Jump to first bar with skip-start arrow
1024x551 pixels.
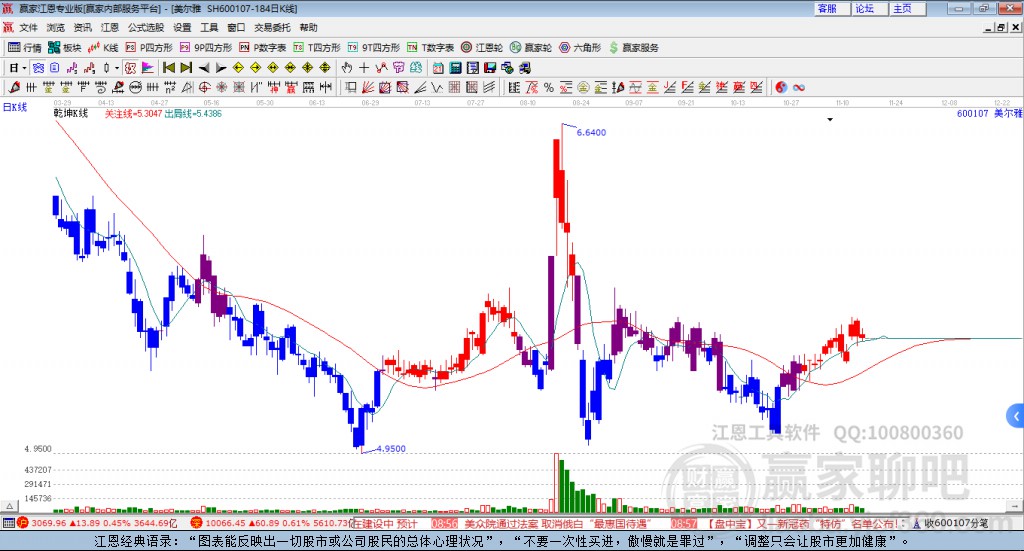click(x=168, y=68)
